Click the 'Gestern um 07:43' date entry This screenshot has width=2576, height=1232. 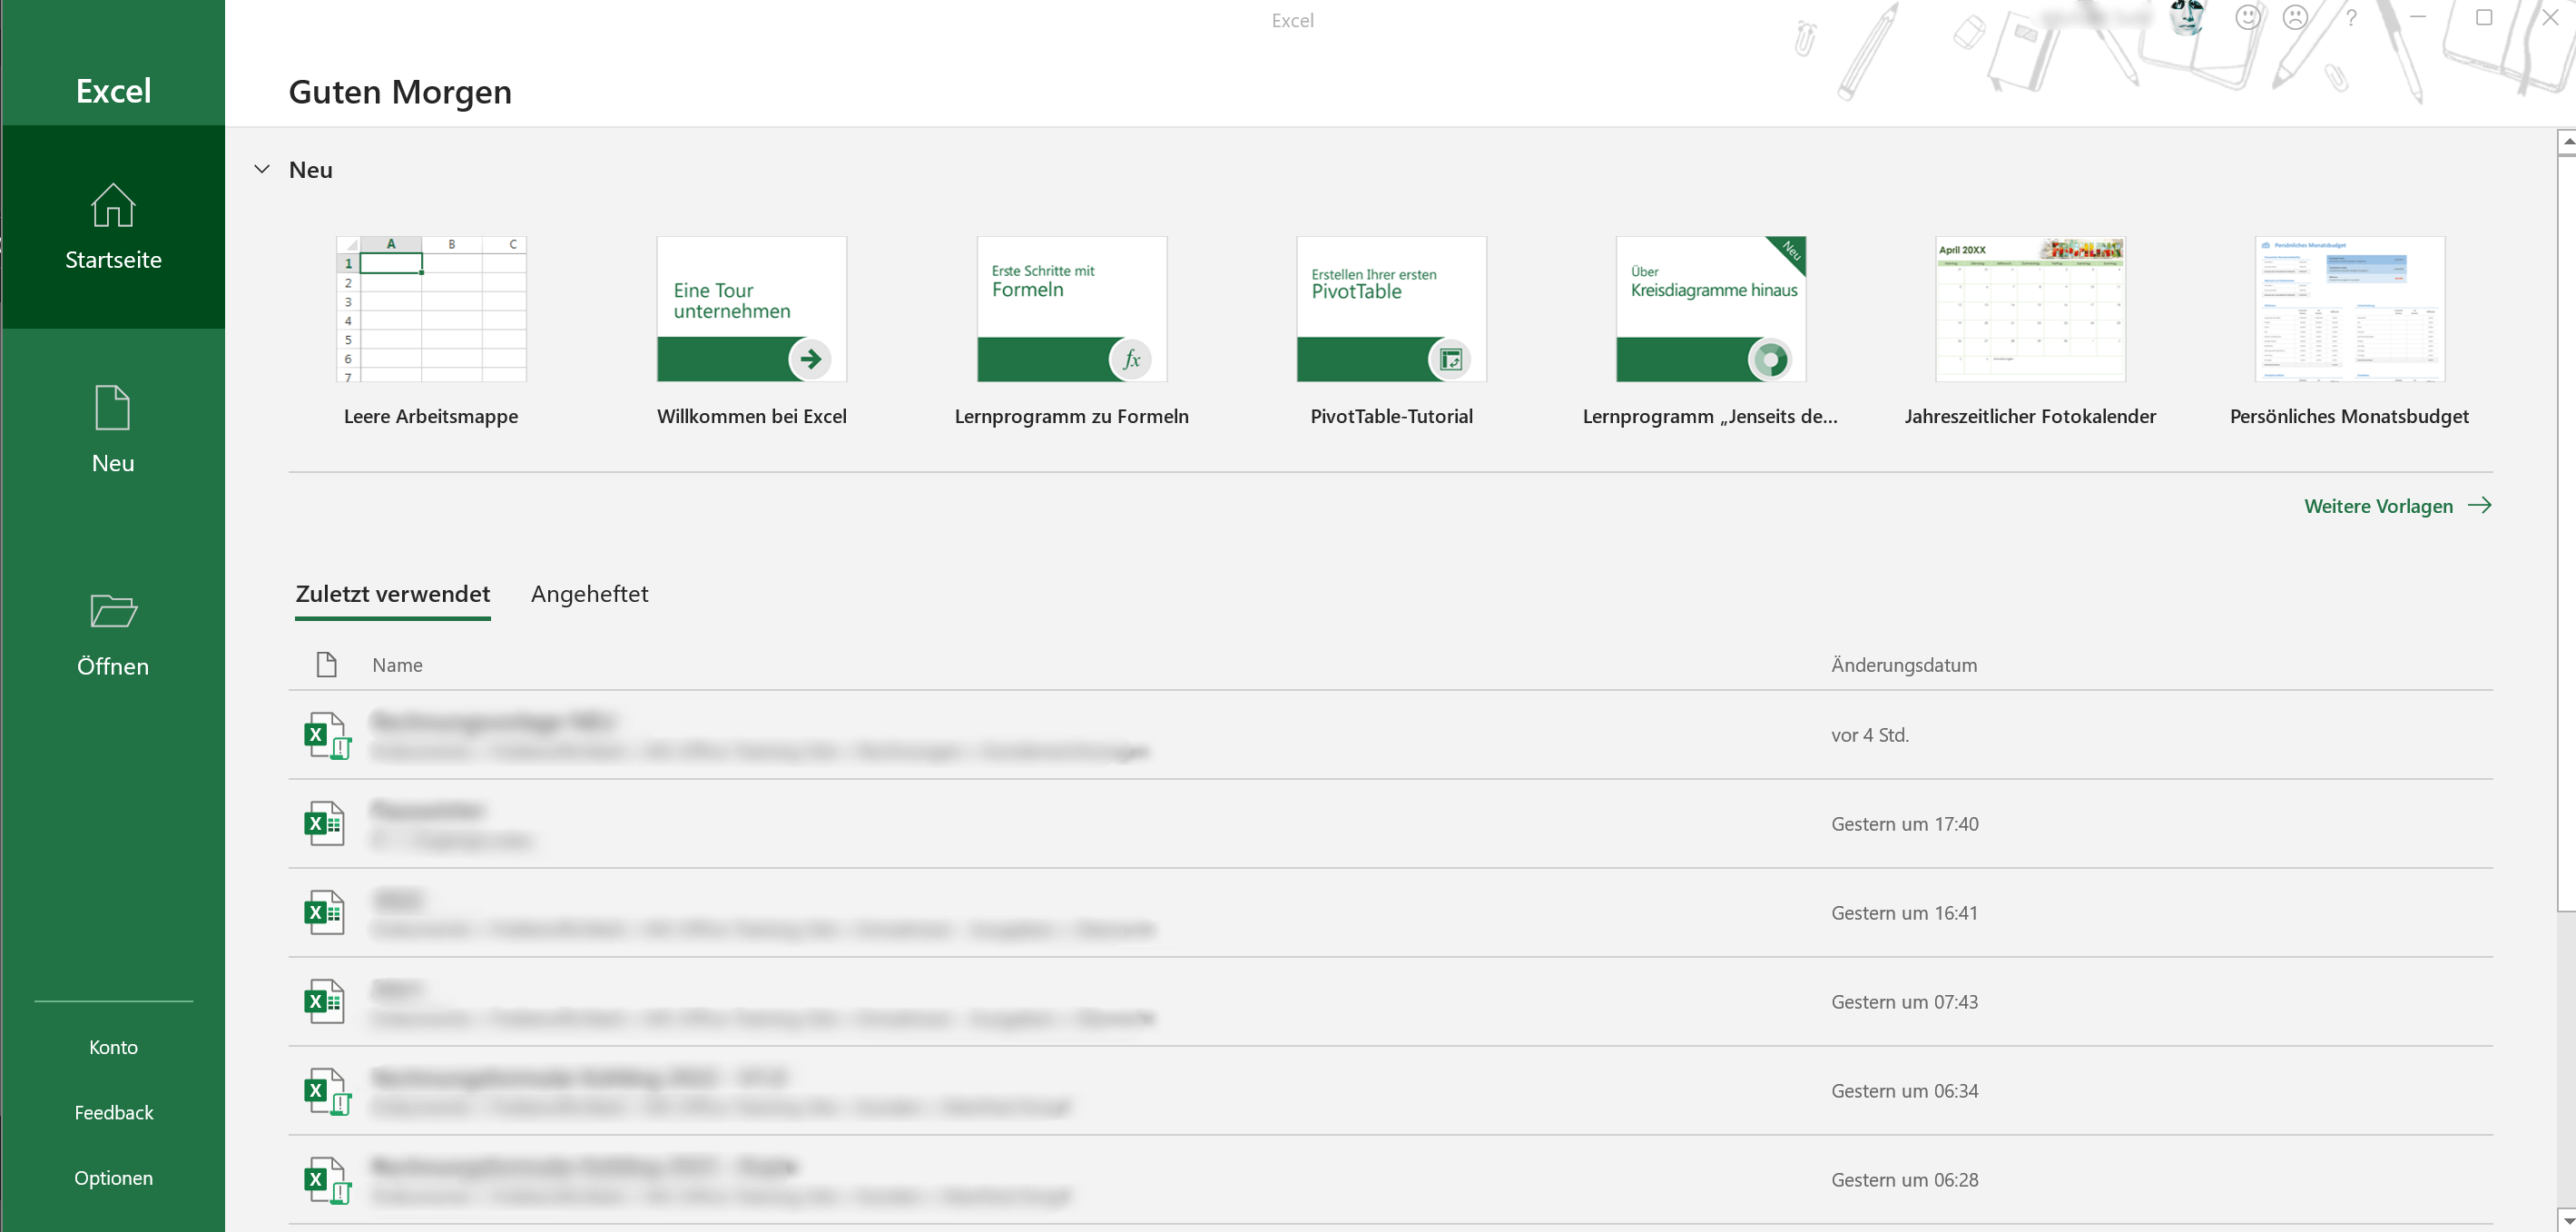tap(1905, 1002)
